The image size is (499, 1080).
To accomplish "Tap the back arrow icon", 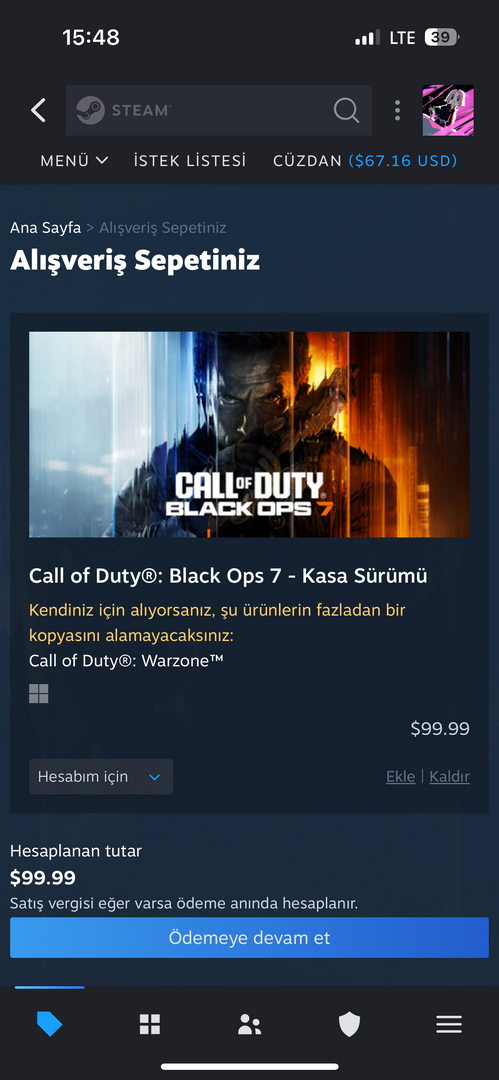I will tap(39, 110).
